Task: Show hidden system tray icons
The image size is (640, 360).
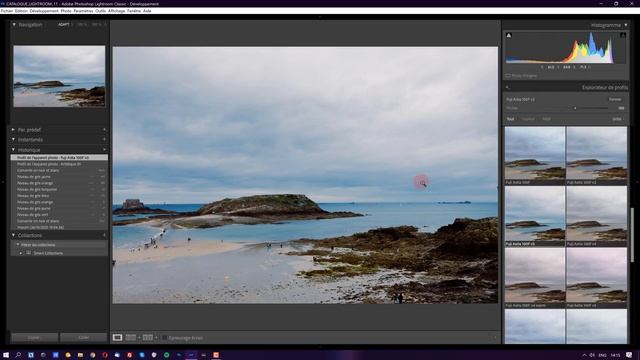Action: point(584,355)
